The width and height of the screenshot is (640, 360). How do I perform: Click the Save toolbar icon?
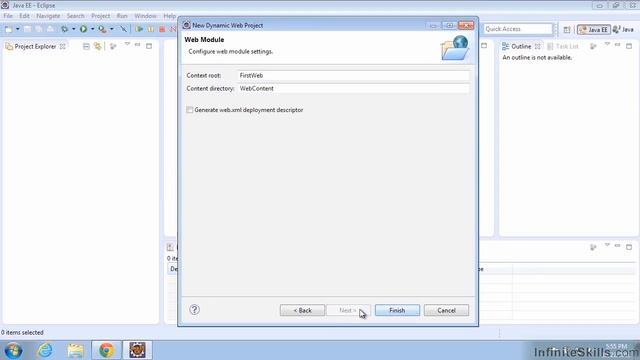pos(27,29)
